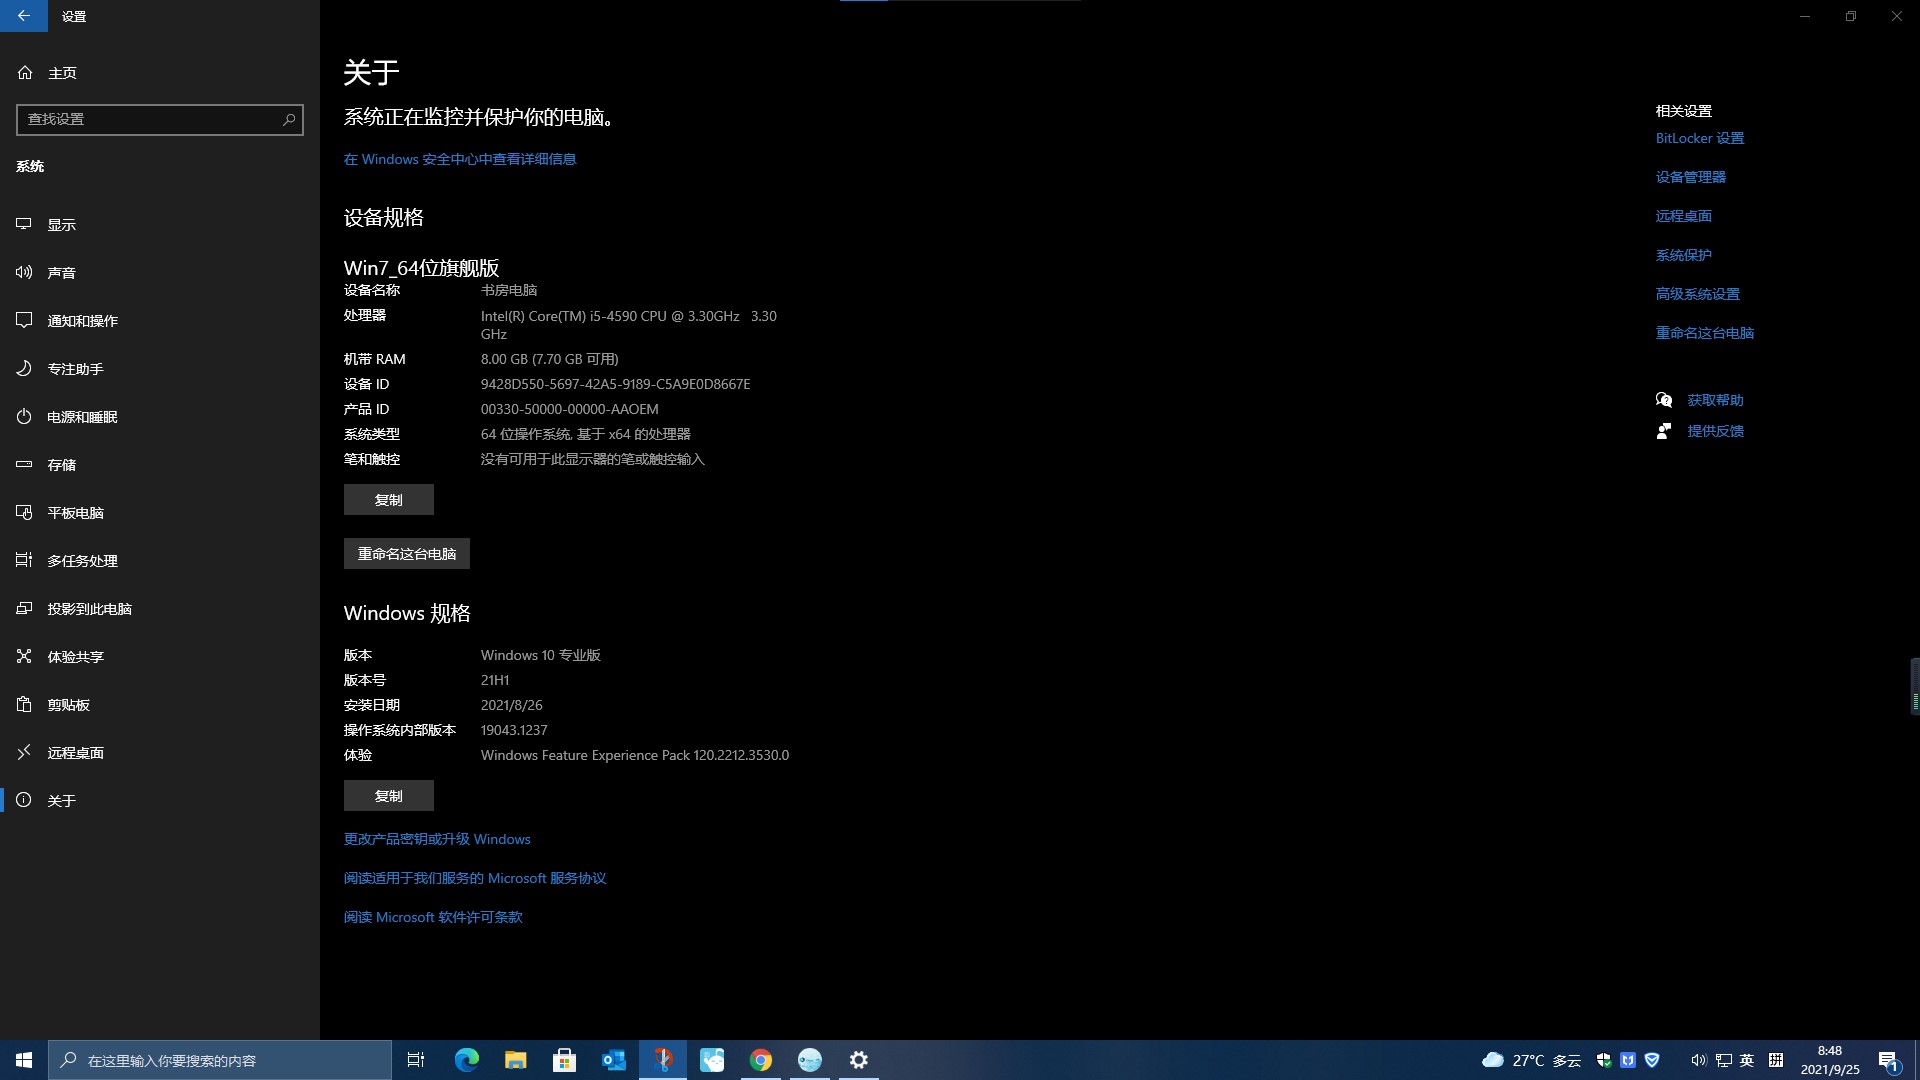Select 关于 in the sidebar
The width and height of the screenshot is (1920, 1080).
(x=160, y=801)
